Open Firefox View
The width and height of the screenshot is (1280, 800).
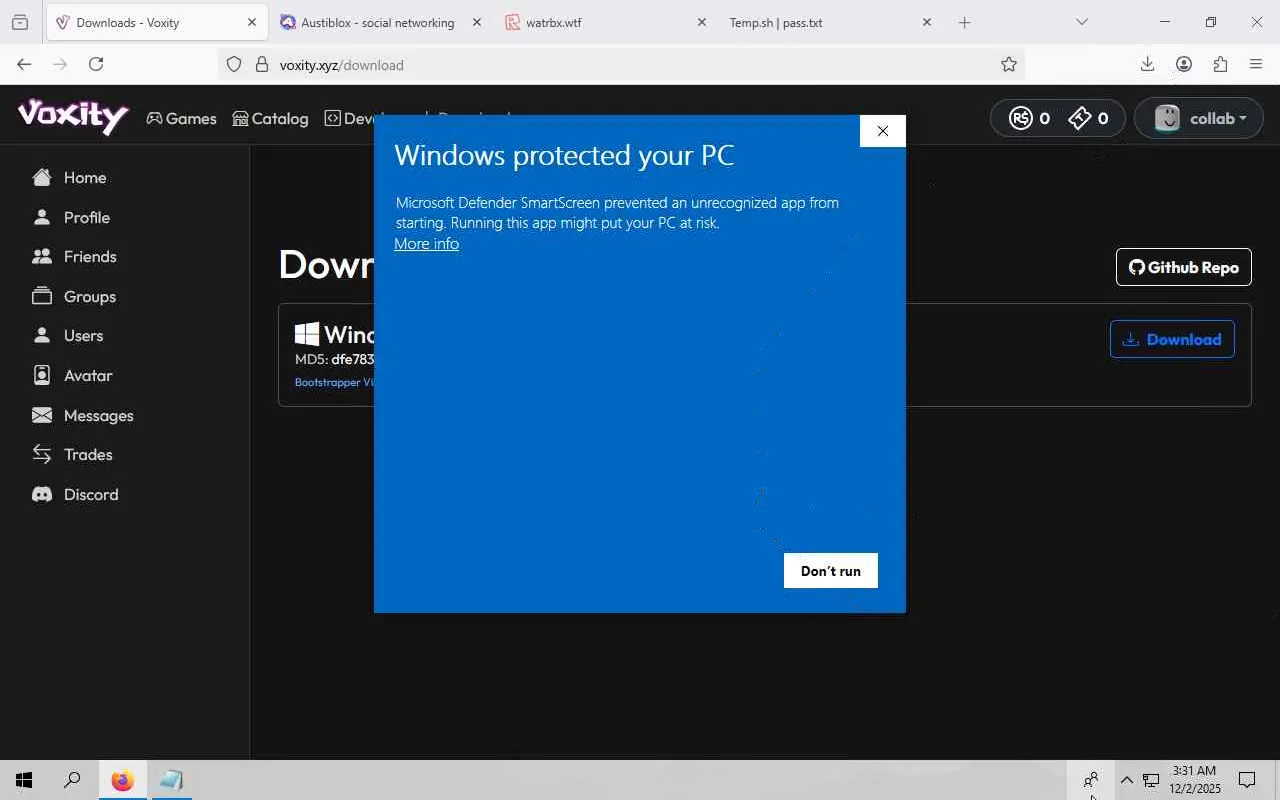20,22
